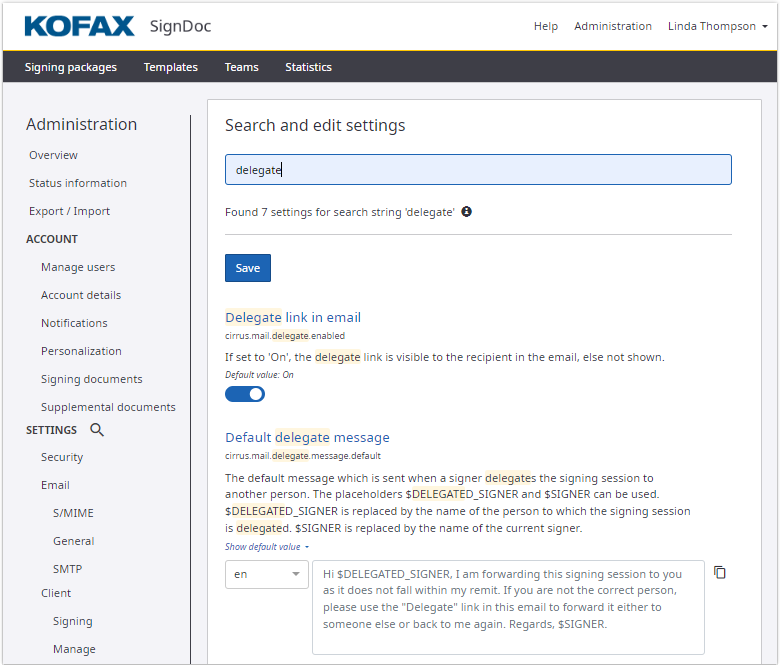This screenshot has height=667, width=780.
Task: Expand Show default value disclosure
Action: [266, 547]
